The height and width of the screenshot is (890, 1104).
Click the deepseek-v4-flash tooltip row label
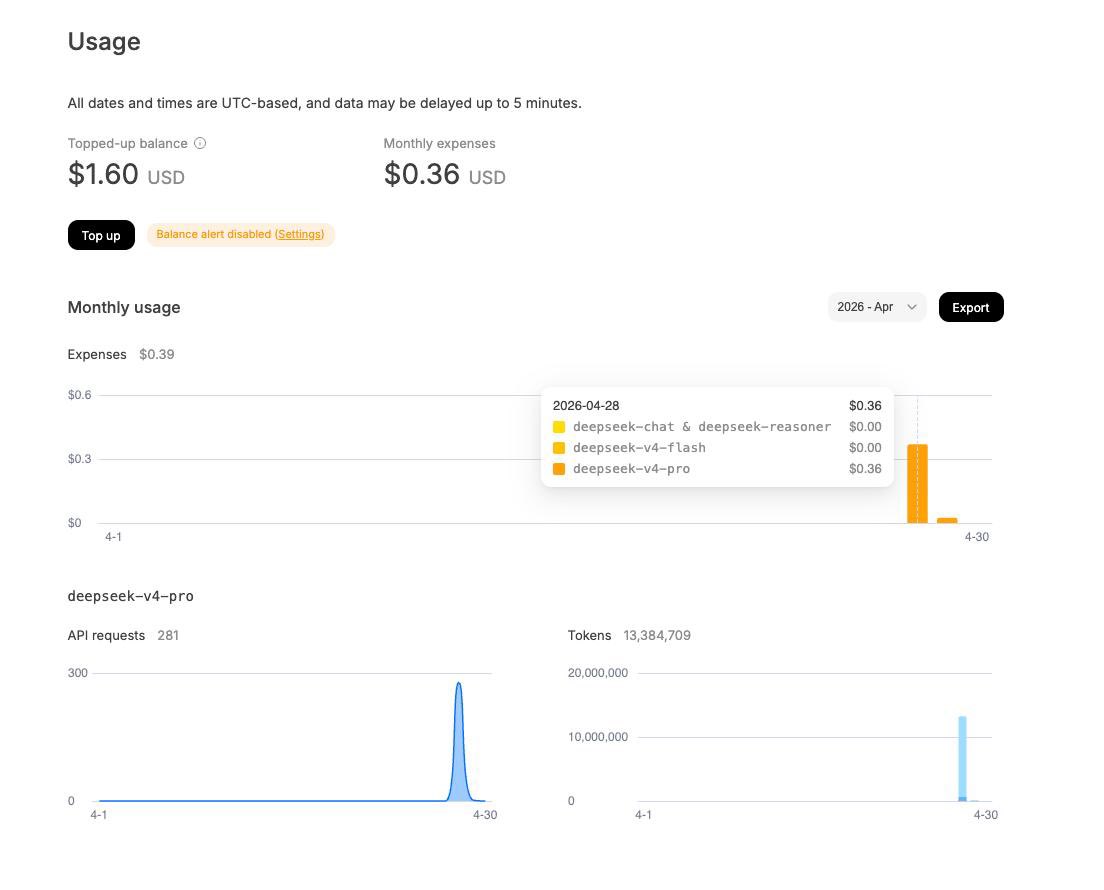(x=639, y=448)
